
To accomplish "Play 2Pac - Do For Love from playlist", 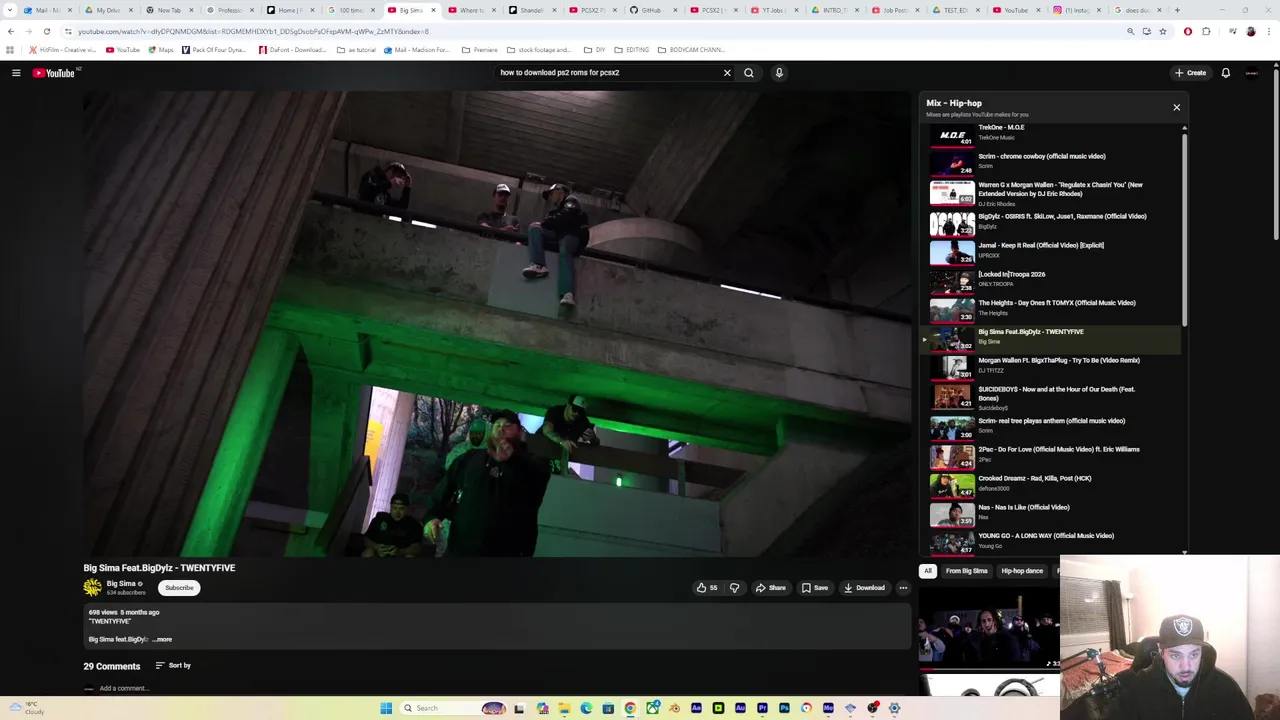I will pos(1050,455).
